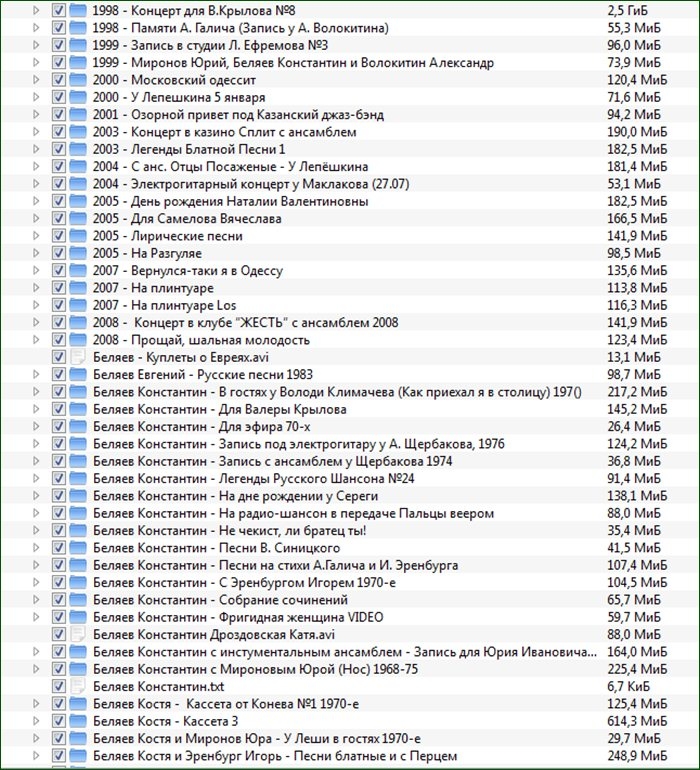This screenshot has height=770, width=700.
Task: Click folder icon of 'Не чекист, ли братец ты!'
Action: click(x=78, y=530)
